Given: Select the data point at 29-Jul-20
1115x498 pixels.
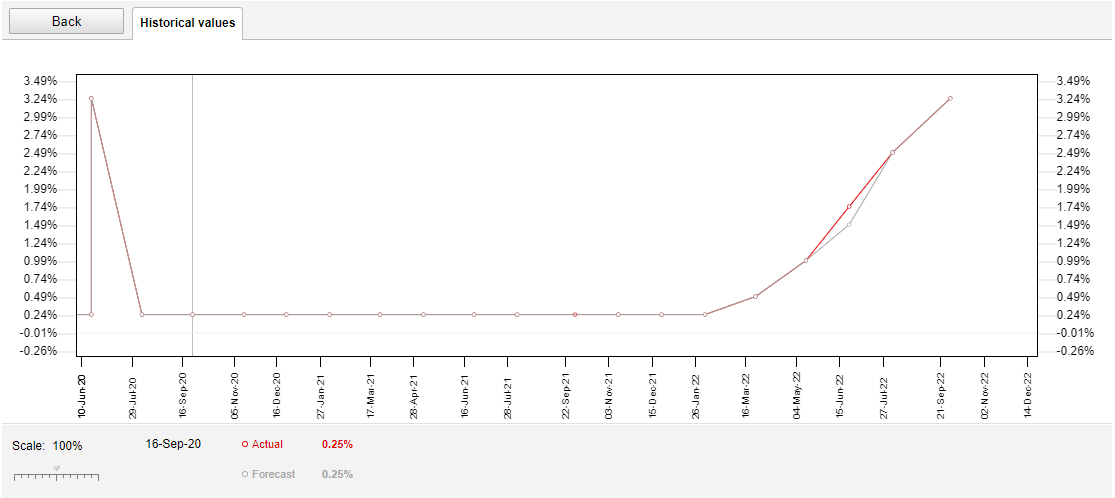Looking at the screenshot, I should (142, 314).
